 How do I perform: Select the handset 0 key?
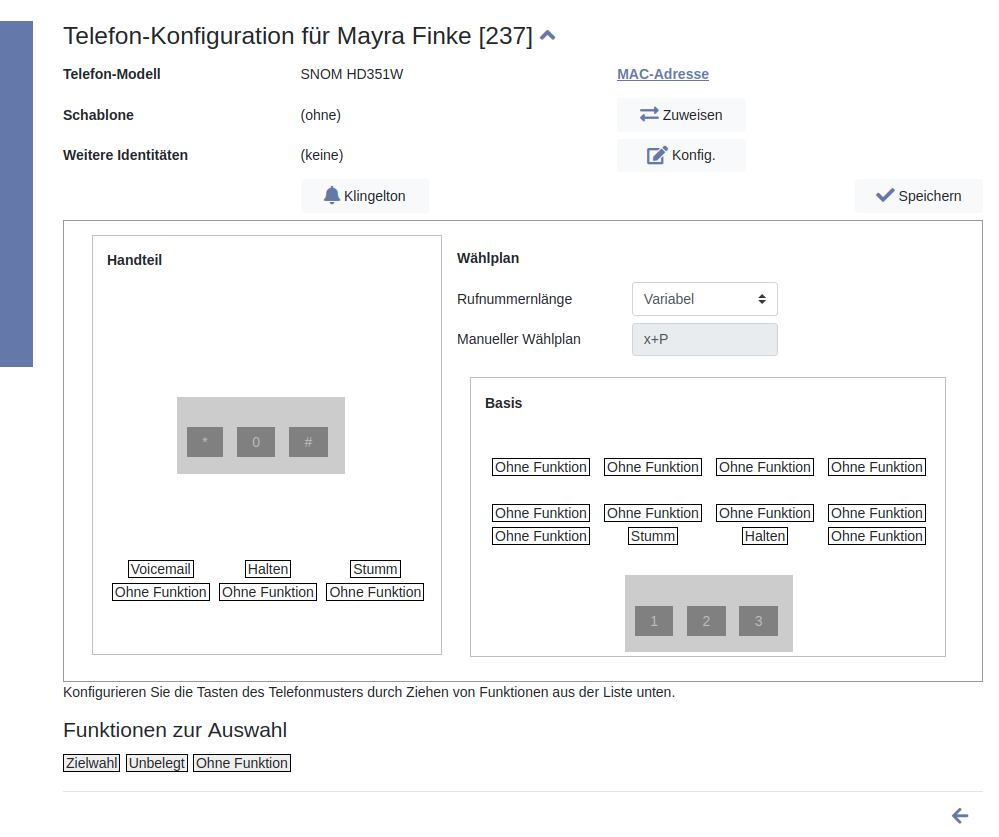pos(256,442)
